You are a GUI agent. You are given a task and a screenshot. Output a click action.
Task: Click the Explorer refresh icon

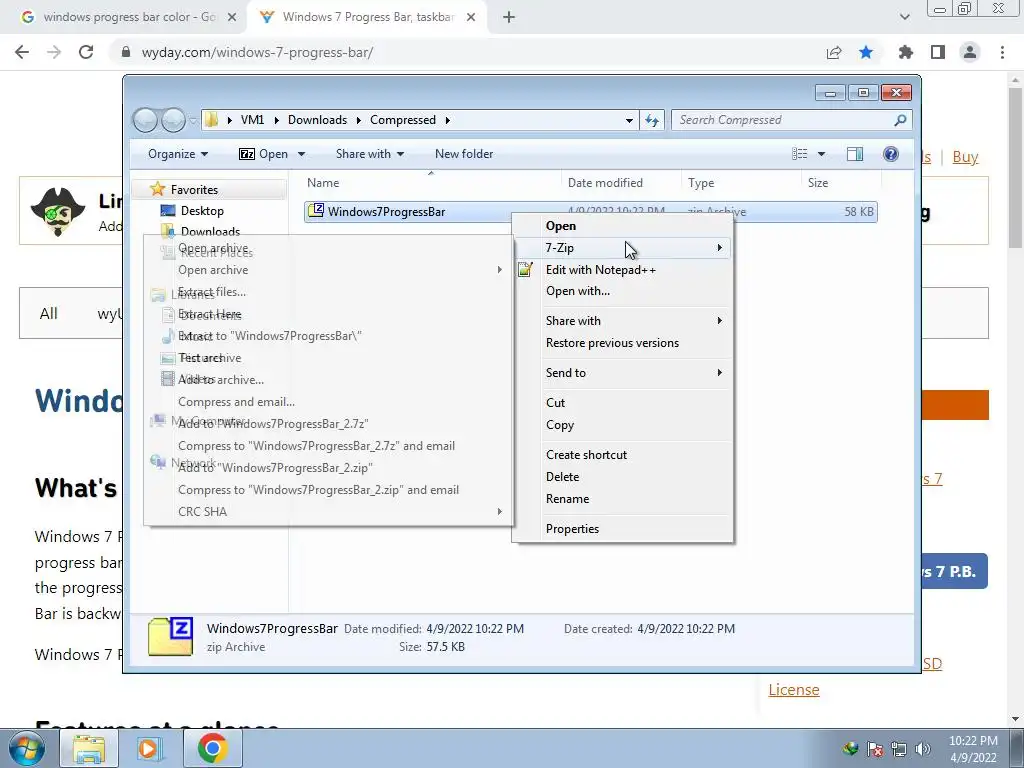click(x=652, y=120)
